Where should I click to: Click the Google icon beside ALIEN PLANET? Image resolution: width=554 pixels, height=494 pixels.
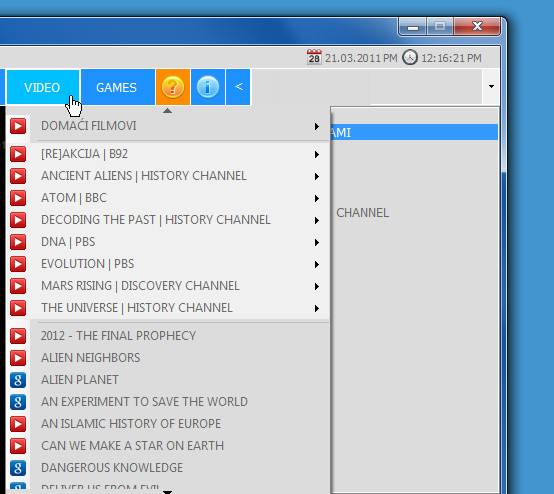(18, 380)
